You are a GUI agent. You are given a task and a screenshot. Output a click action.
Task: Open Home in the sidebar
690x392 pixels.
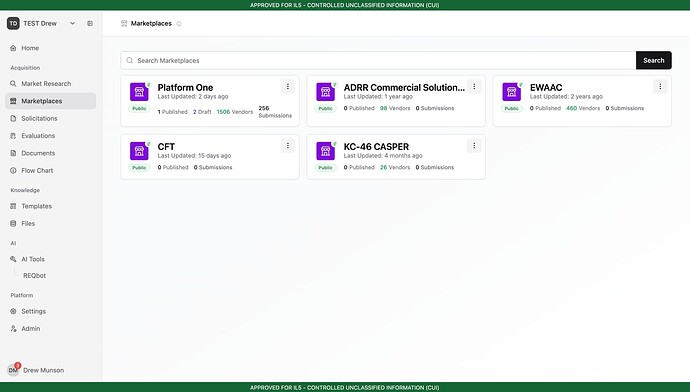pyautogui.click(x=51, y=48)
